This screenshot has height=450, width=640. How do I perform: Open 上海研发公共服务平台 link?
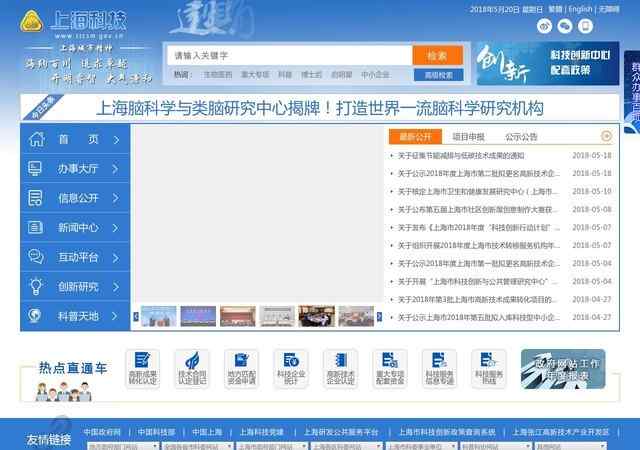341,432
